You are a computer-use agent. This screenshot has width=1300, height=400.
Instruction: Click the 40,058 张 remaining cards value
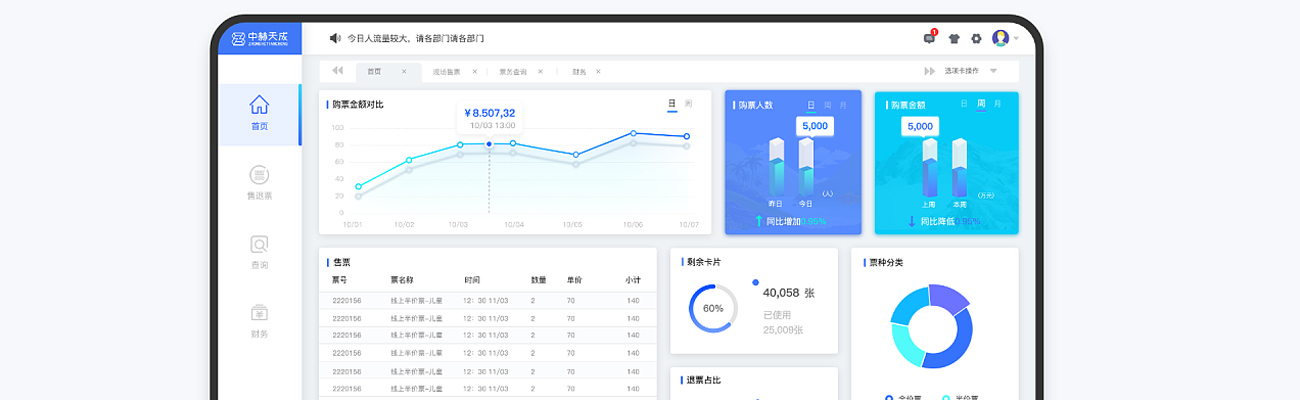pyautogui.click(x=789, y=293)
